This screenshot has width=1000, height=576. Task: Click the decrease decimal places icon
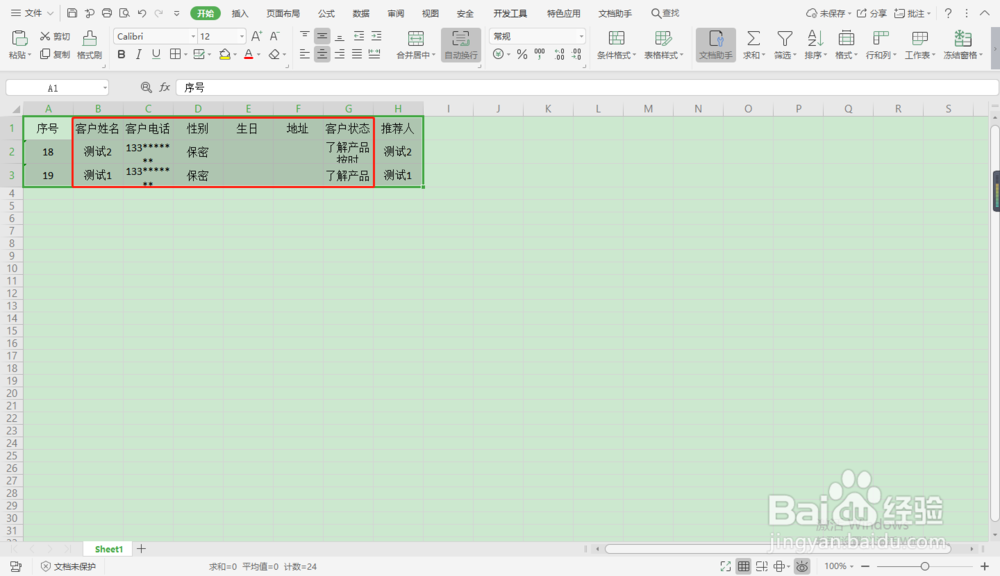(577, 54)
